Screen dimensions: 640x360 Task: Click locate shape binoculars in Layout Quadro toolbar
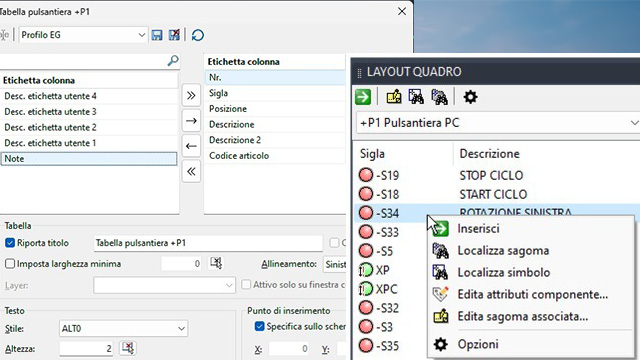440,97
